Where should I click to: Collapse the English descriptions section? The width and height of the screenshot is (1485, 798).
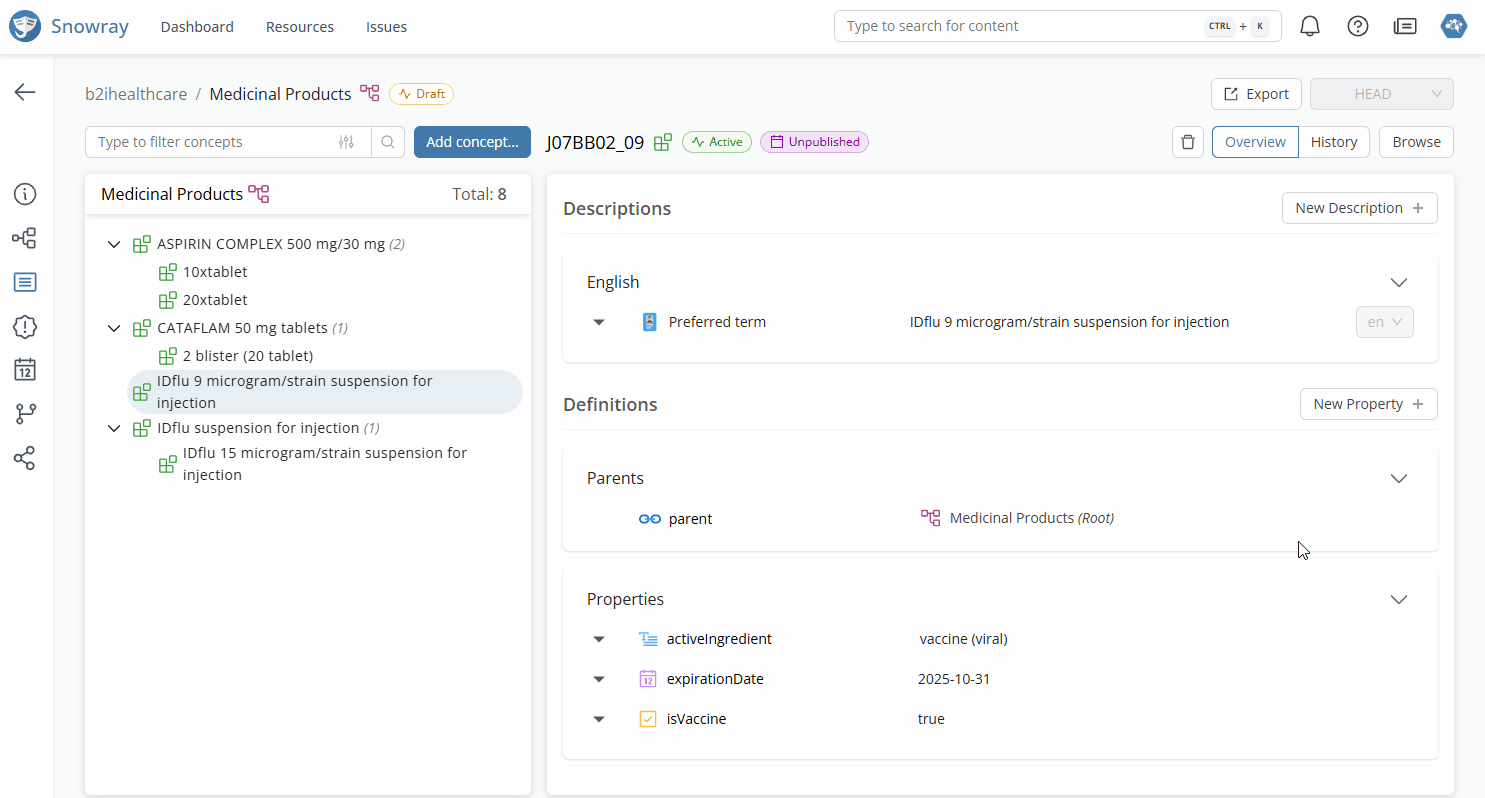1398,282
